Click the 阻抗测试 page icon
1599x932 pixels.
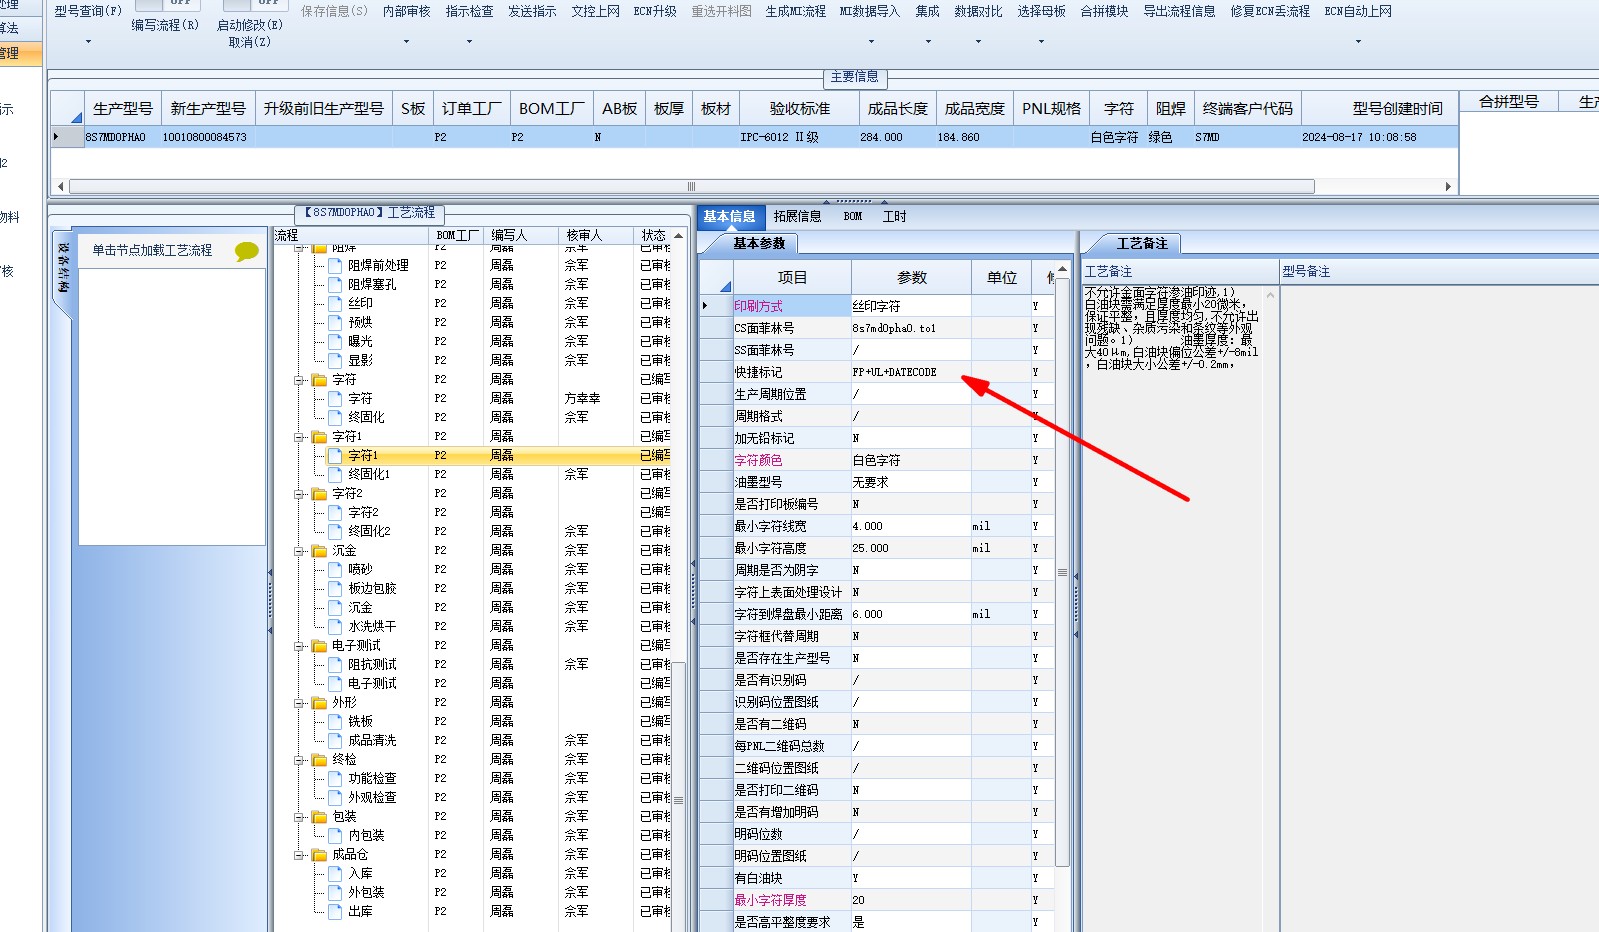click(336, 664)
